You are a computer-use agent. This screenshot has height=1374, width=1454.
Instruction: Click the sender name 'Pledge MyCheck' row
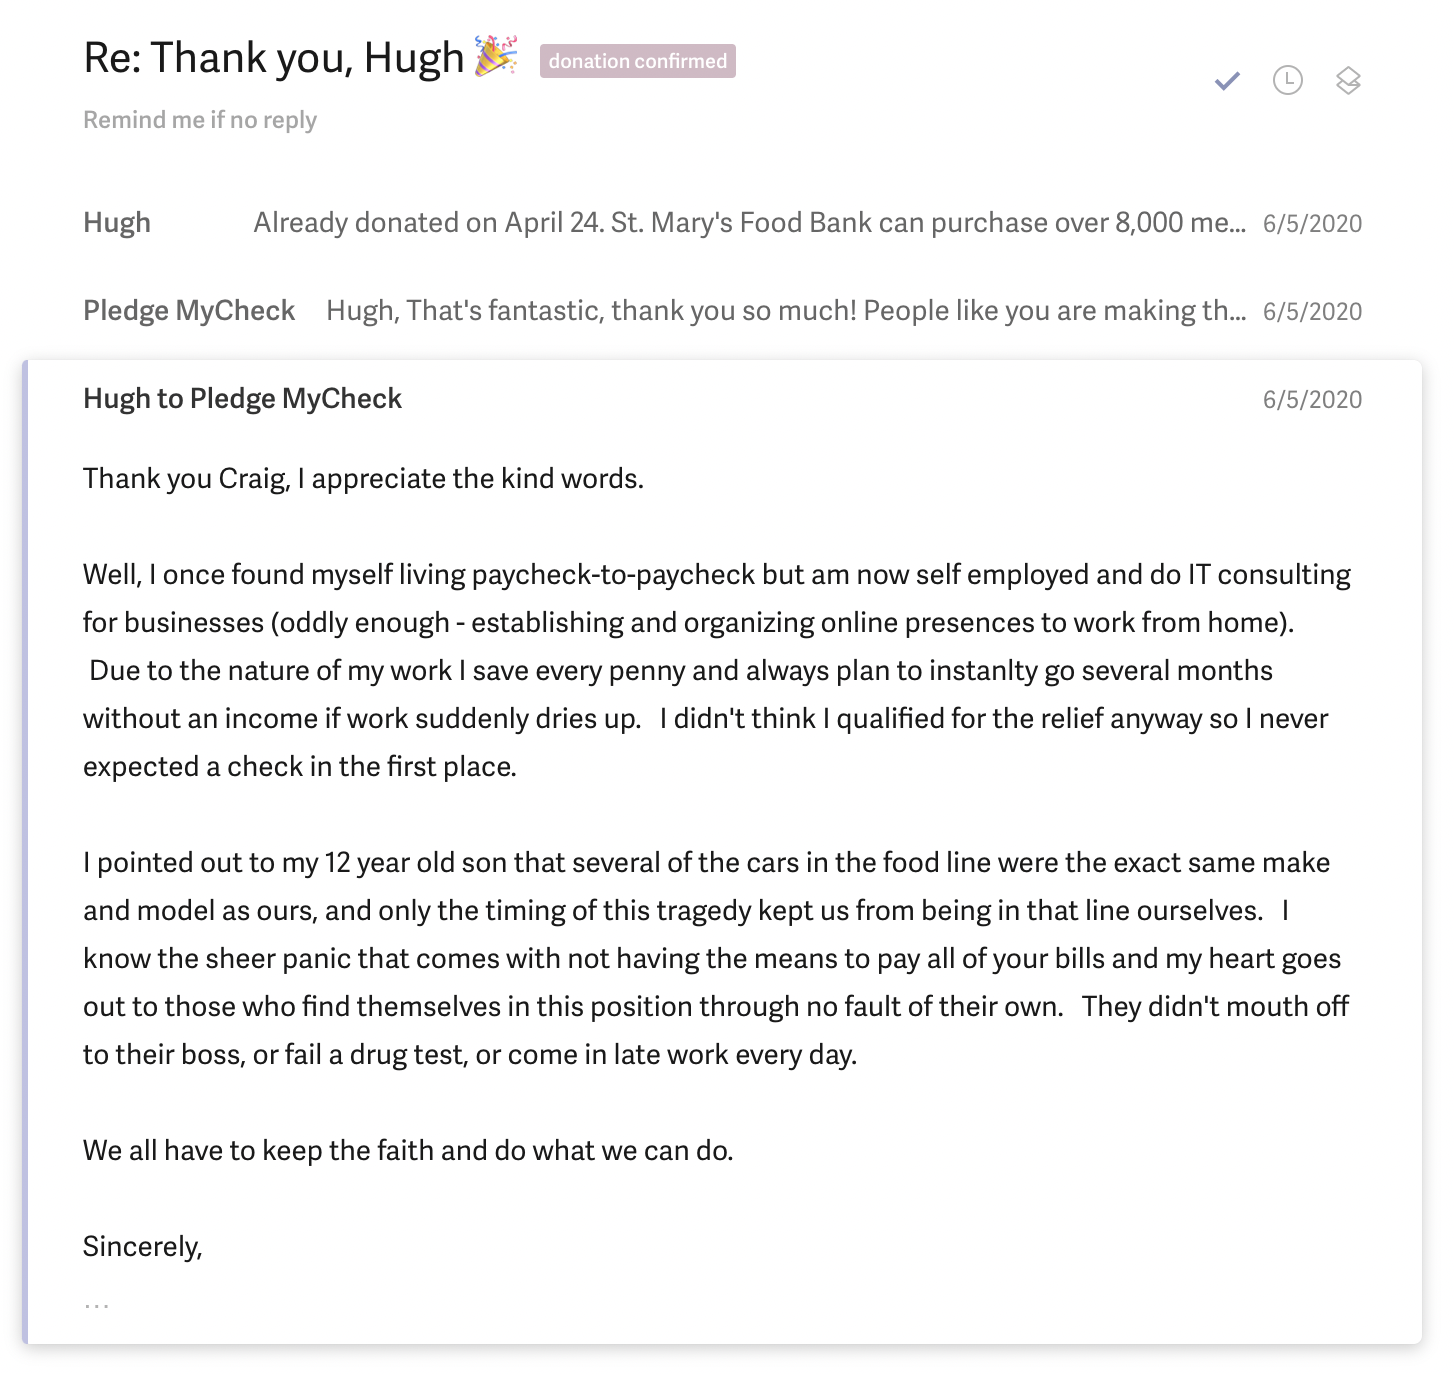click(189, 310)
